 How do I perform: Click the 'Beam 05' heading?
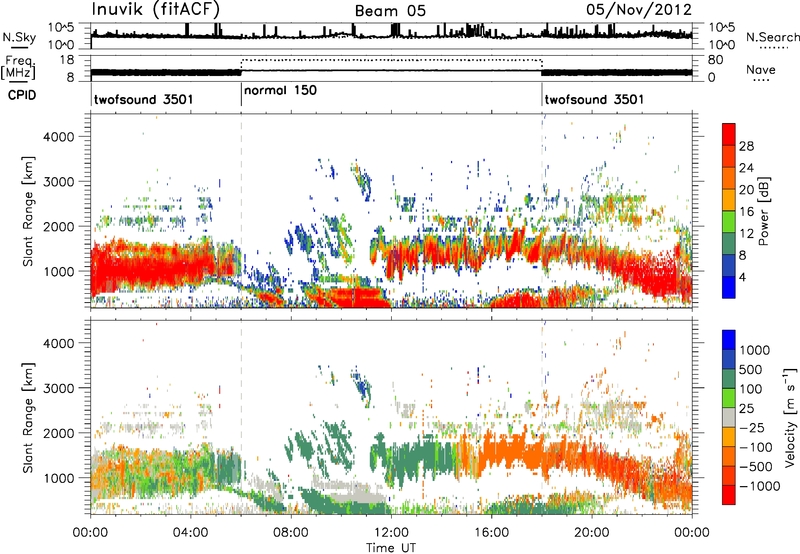coord(390,11)
